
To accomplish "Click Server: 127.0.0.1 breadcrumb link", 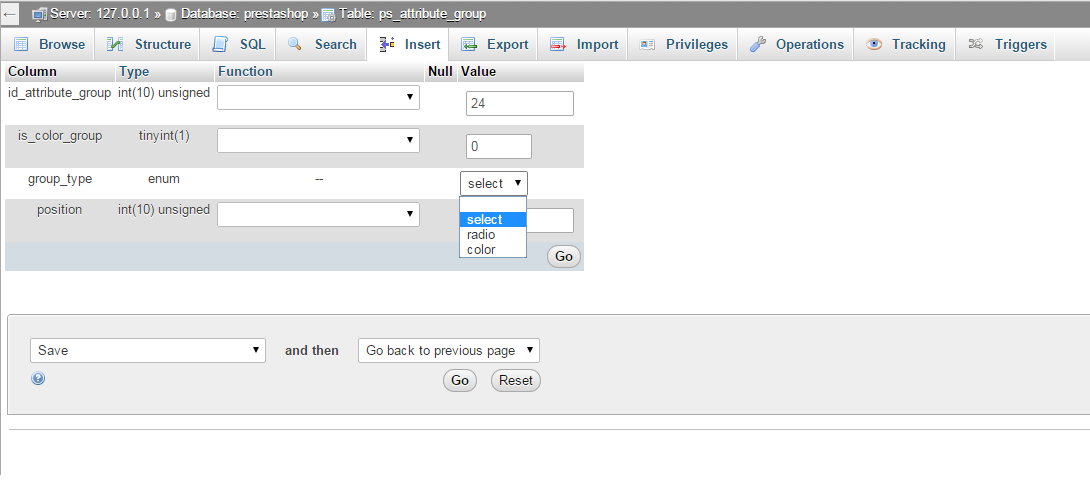I will [x=99, y=14].
